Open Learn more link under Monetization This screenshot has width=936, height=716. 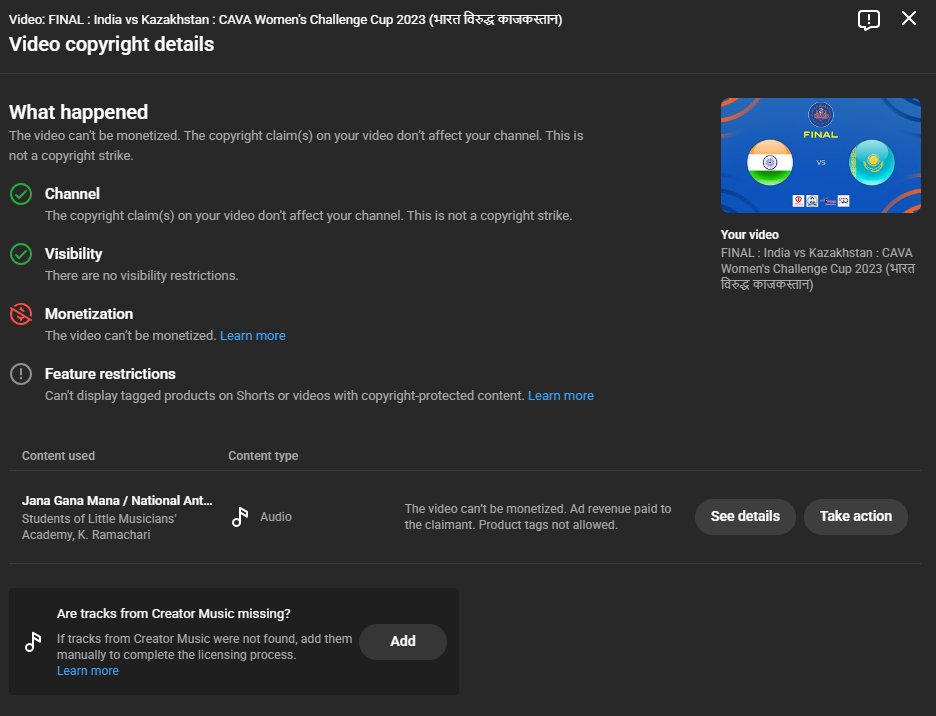pyautogui.click(x=253, y=336)
